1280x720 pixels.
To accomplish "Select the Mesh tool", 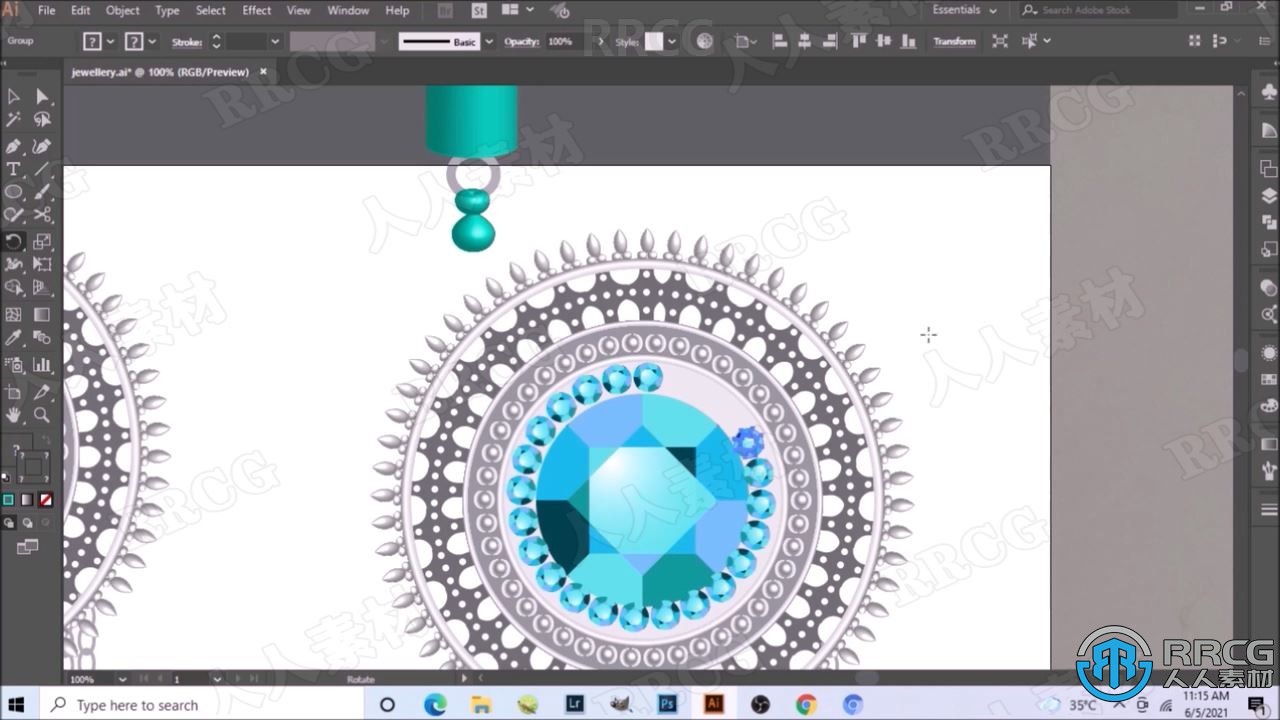I will coord(13,314).
